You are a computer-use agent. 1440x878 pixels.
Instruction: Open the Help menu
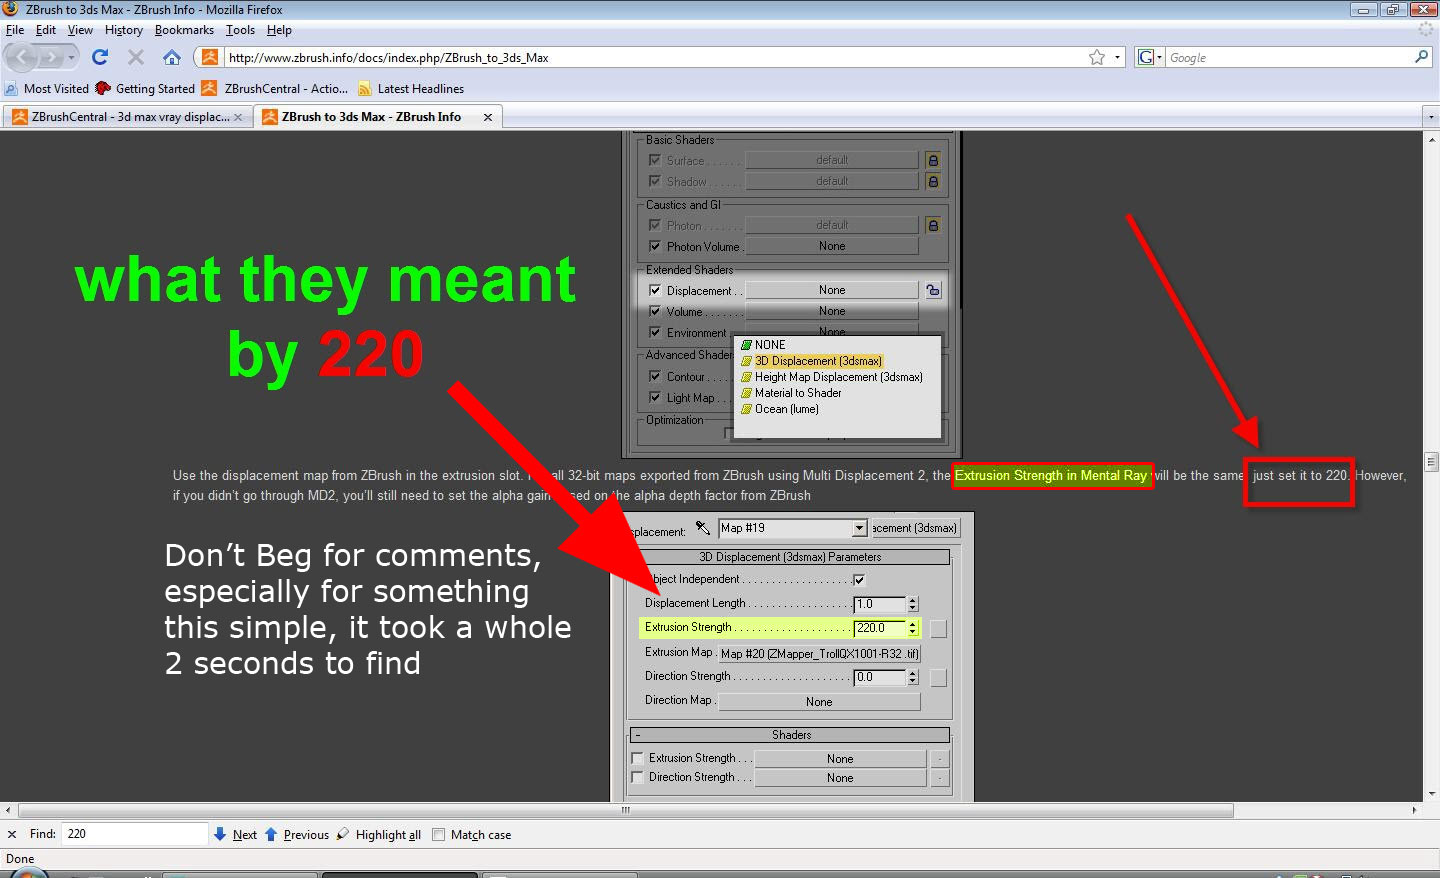pos(279,30)
